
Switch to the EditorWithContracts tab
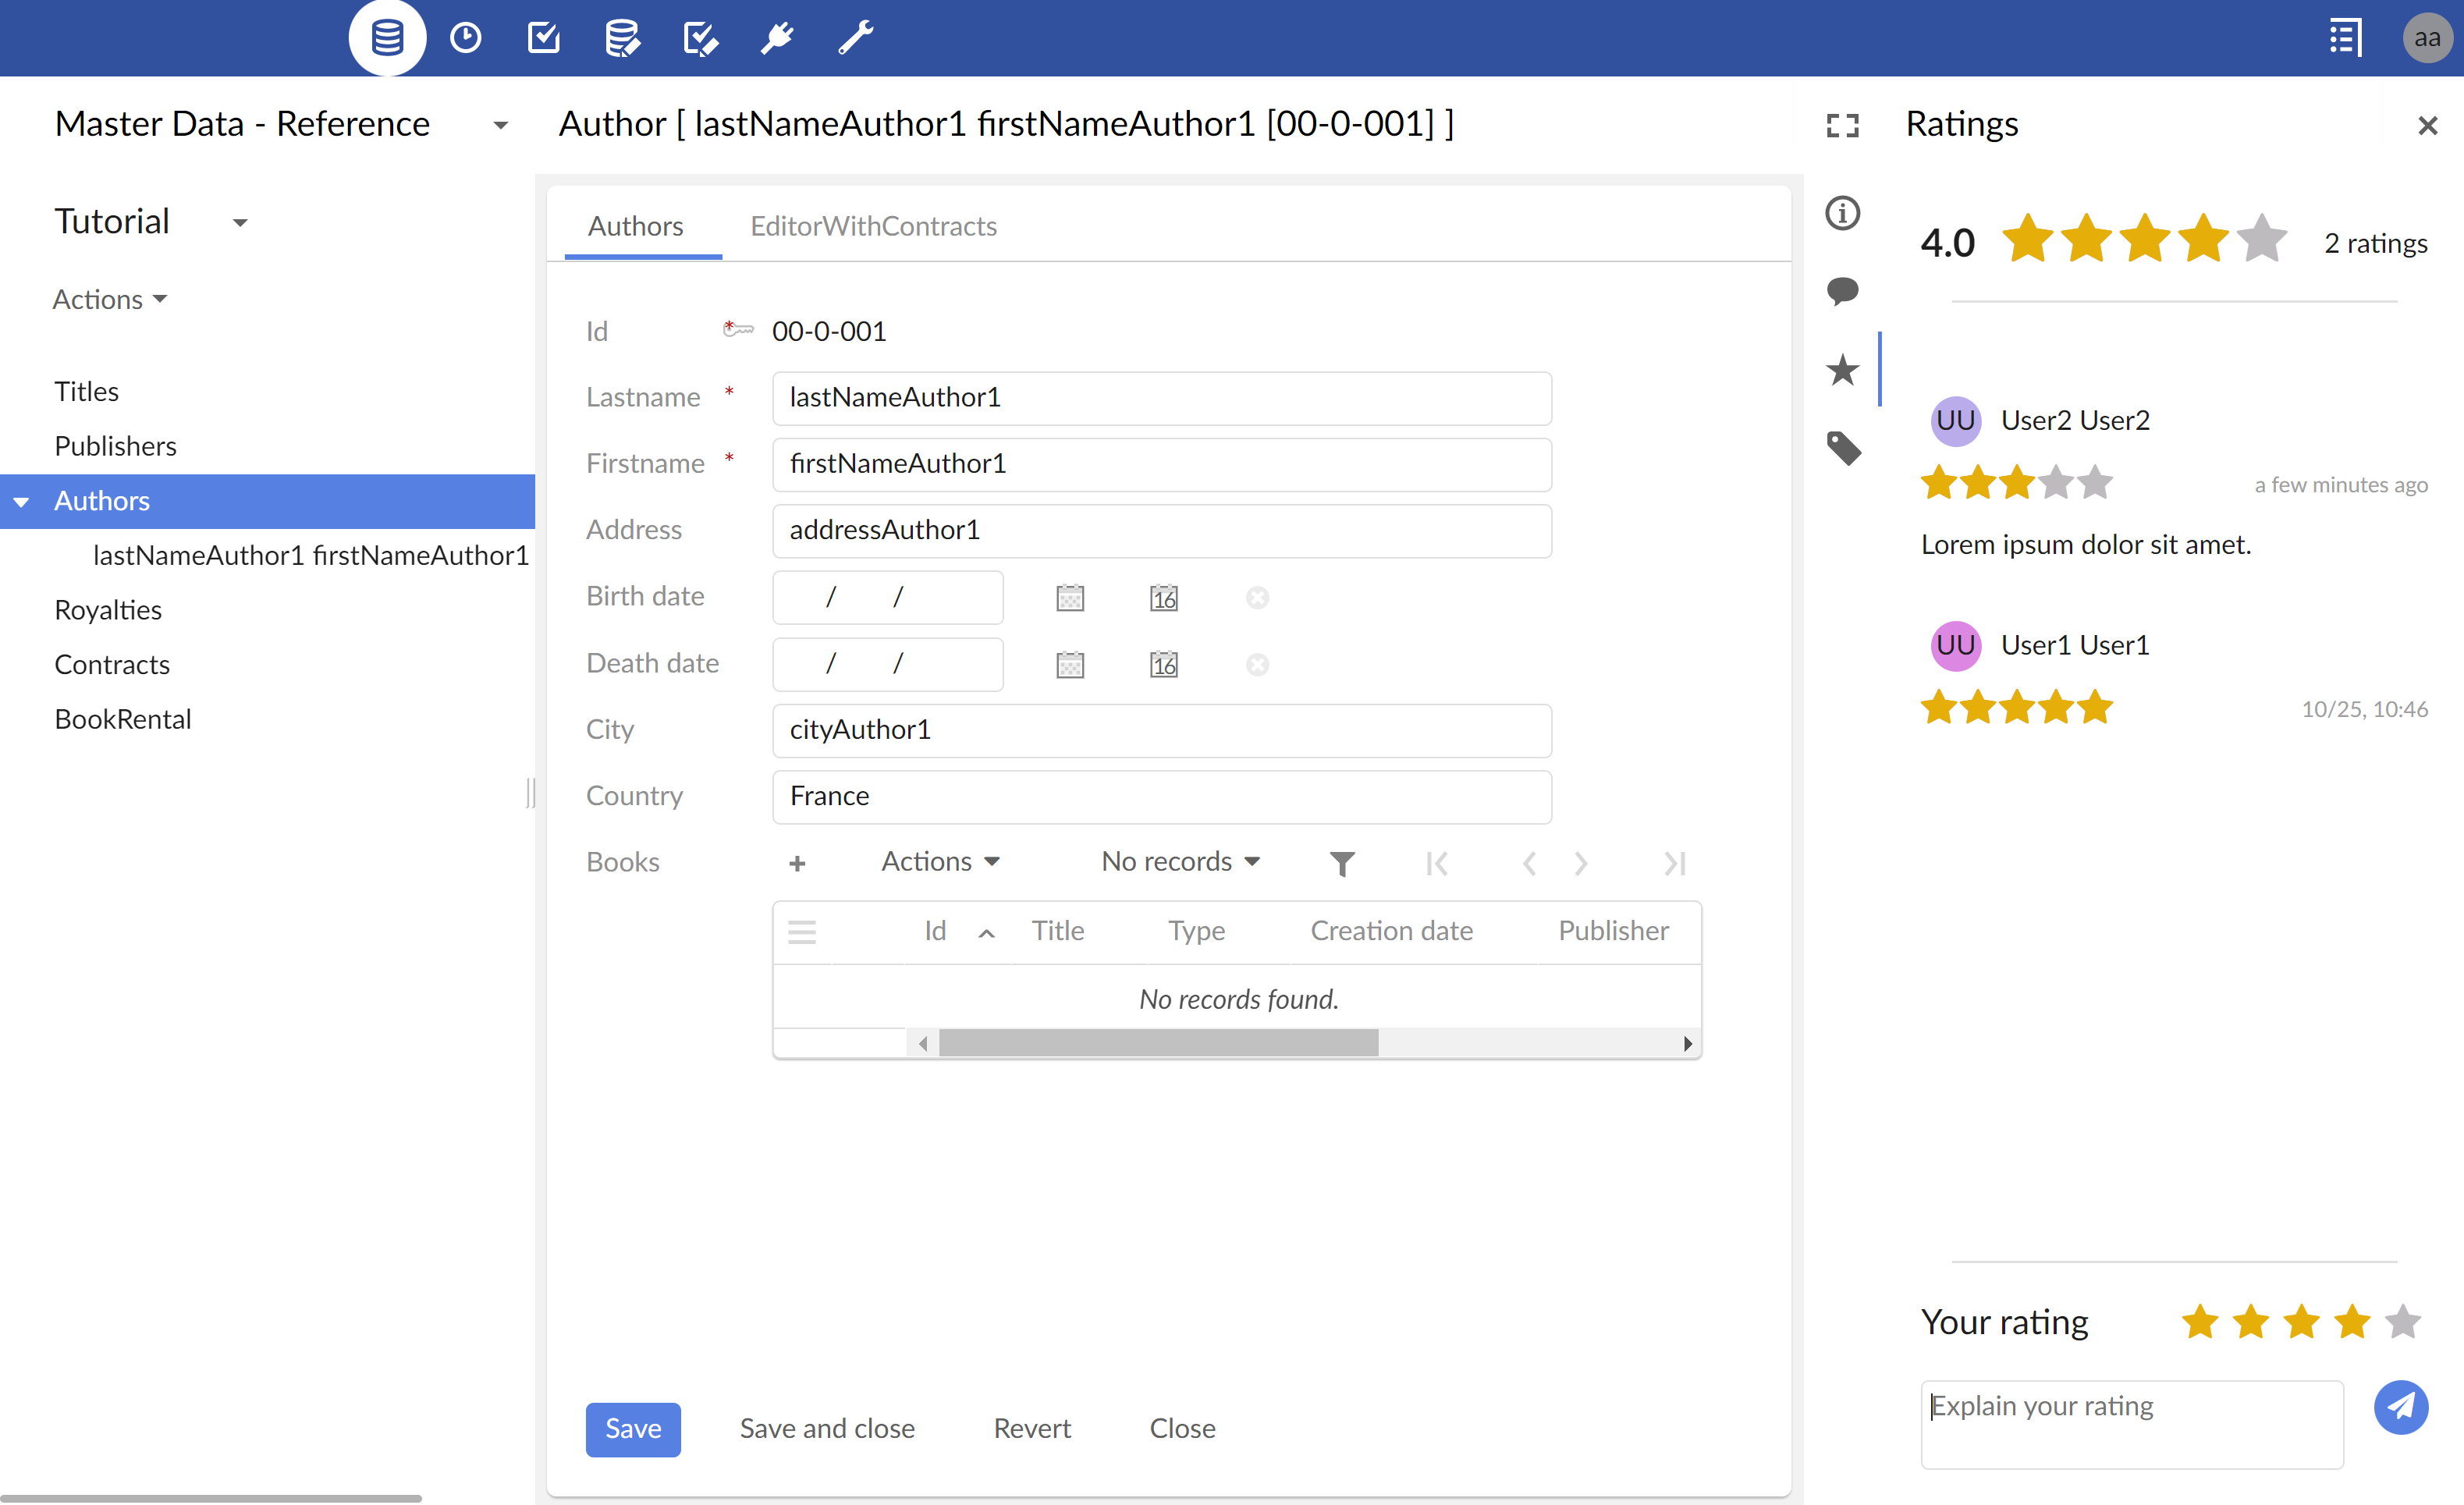pyautogui.click(x=873, y=226)
